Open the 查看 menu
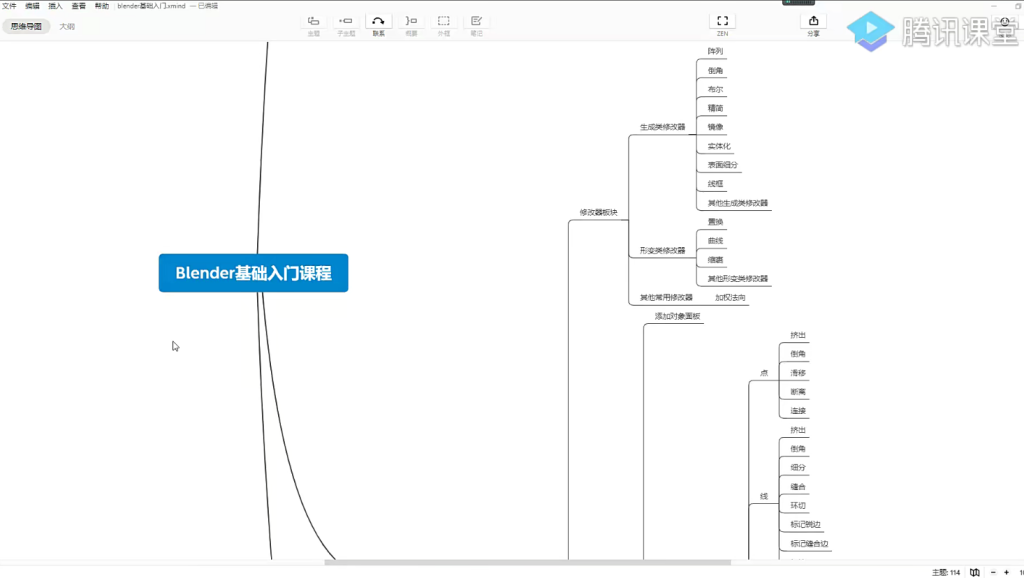The height and width of the screenshot is (578, 1024). tap(78, 6)
